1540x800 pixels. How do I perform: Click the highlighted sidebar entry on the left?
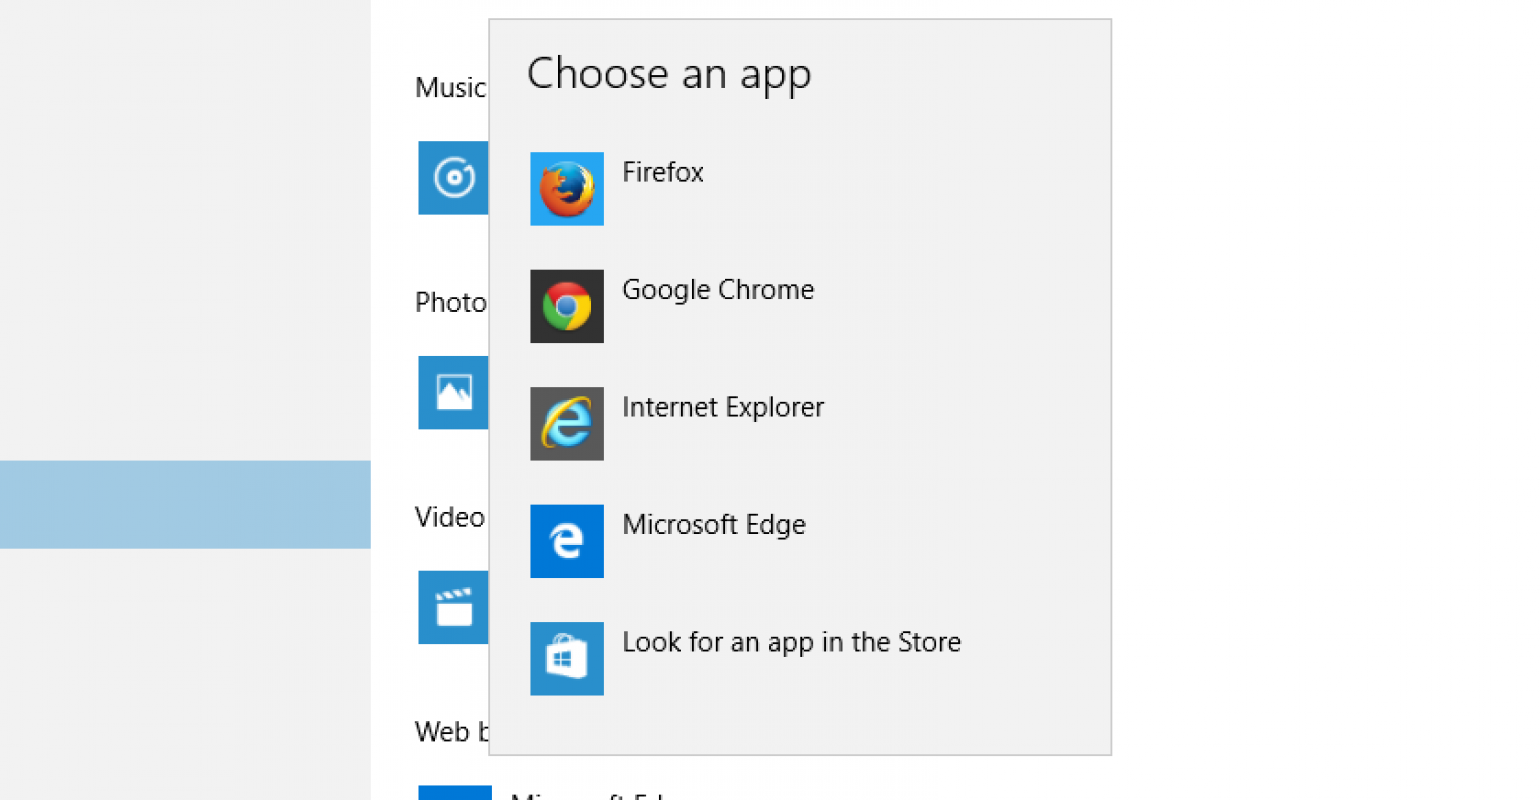(x=185, y=504)
